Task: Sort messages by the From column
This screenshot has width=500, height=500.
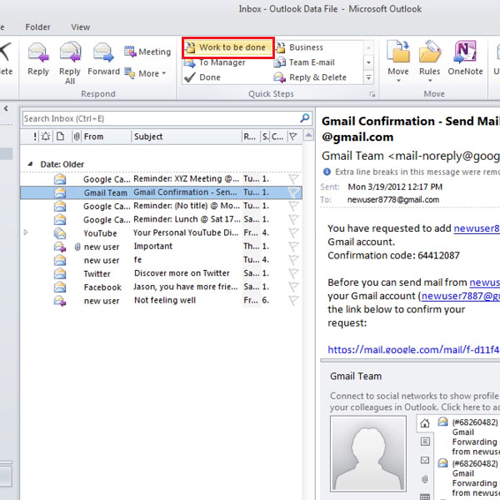Action: pos(107,136)
